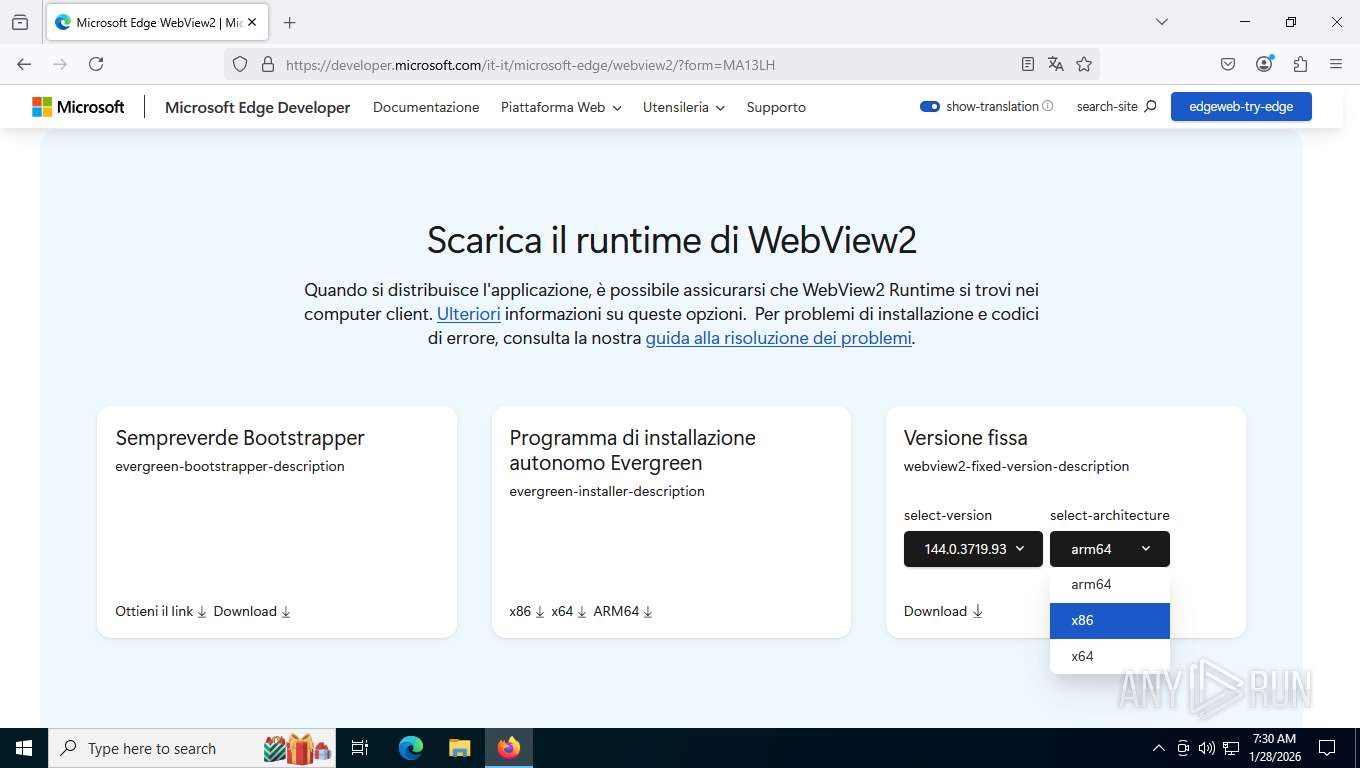Open the Firefox View recent browsing icon
This screenshot has width=1360, height=768.
coord(20,22)
